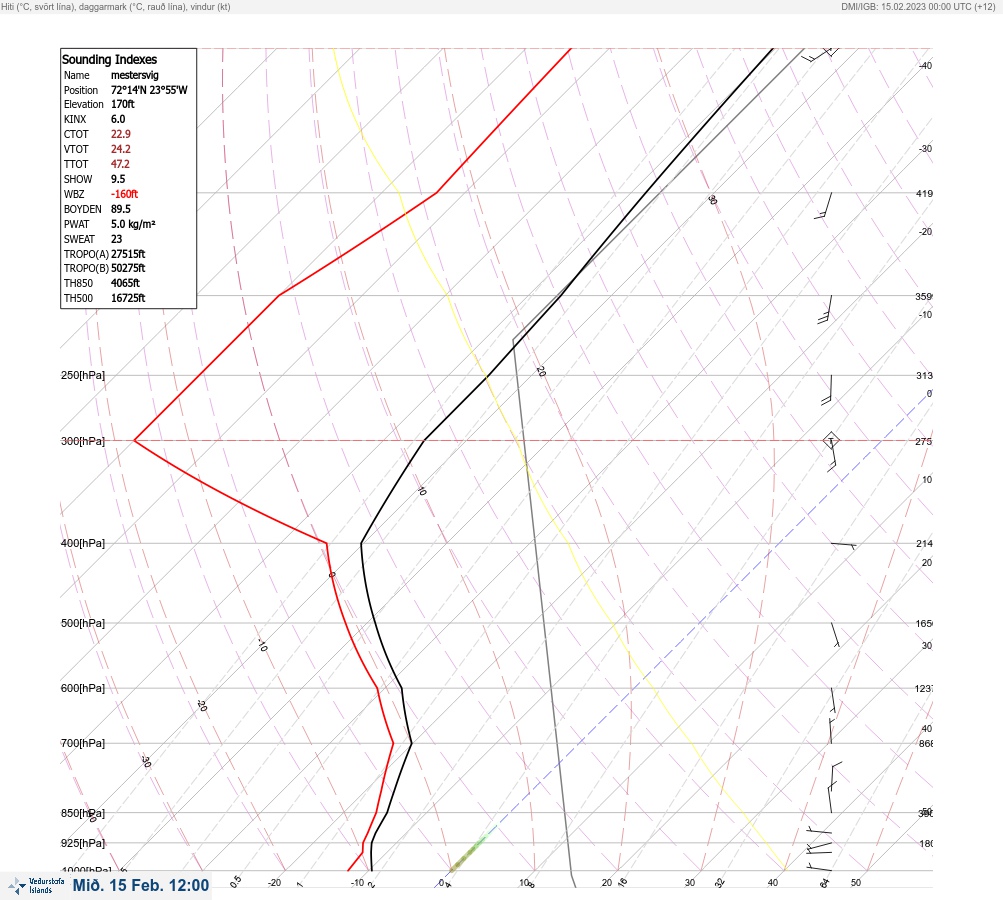Click the 925[hPa] pressure label
The width and height of the screenshot is (1003, 900).
point(83,843)
